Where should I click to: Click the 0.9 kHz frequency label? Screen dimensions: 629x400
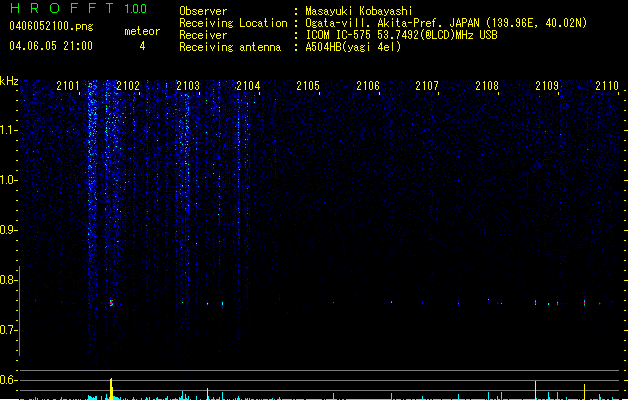pos(8,230)
